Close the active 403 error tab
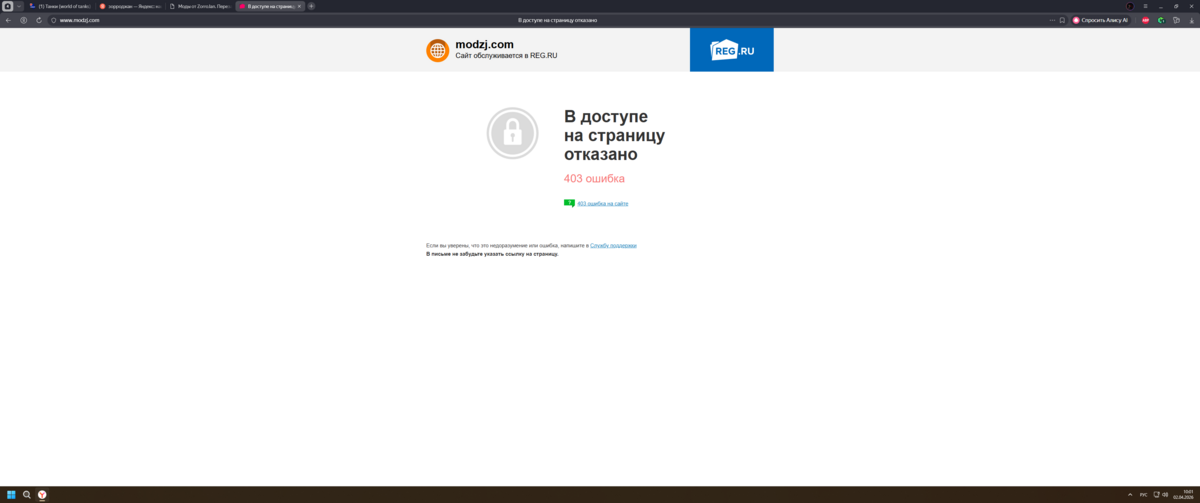 pos(299,6)
